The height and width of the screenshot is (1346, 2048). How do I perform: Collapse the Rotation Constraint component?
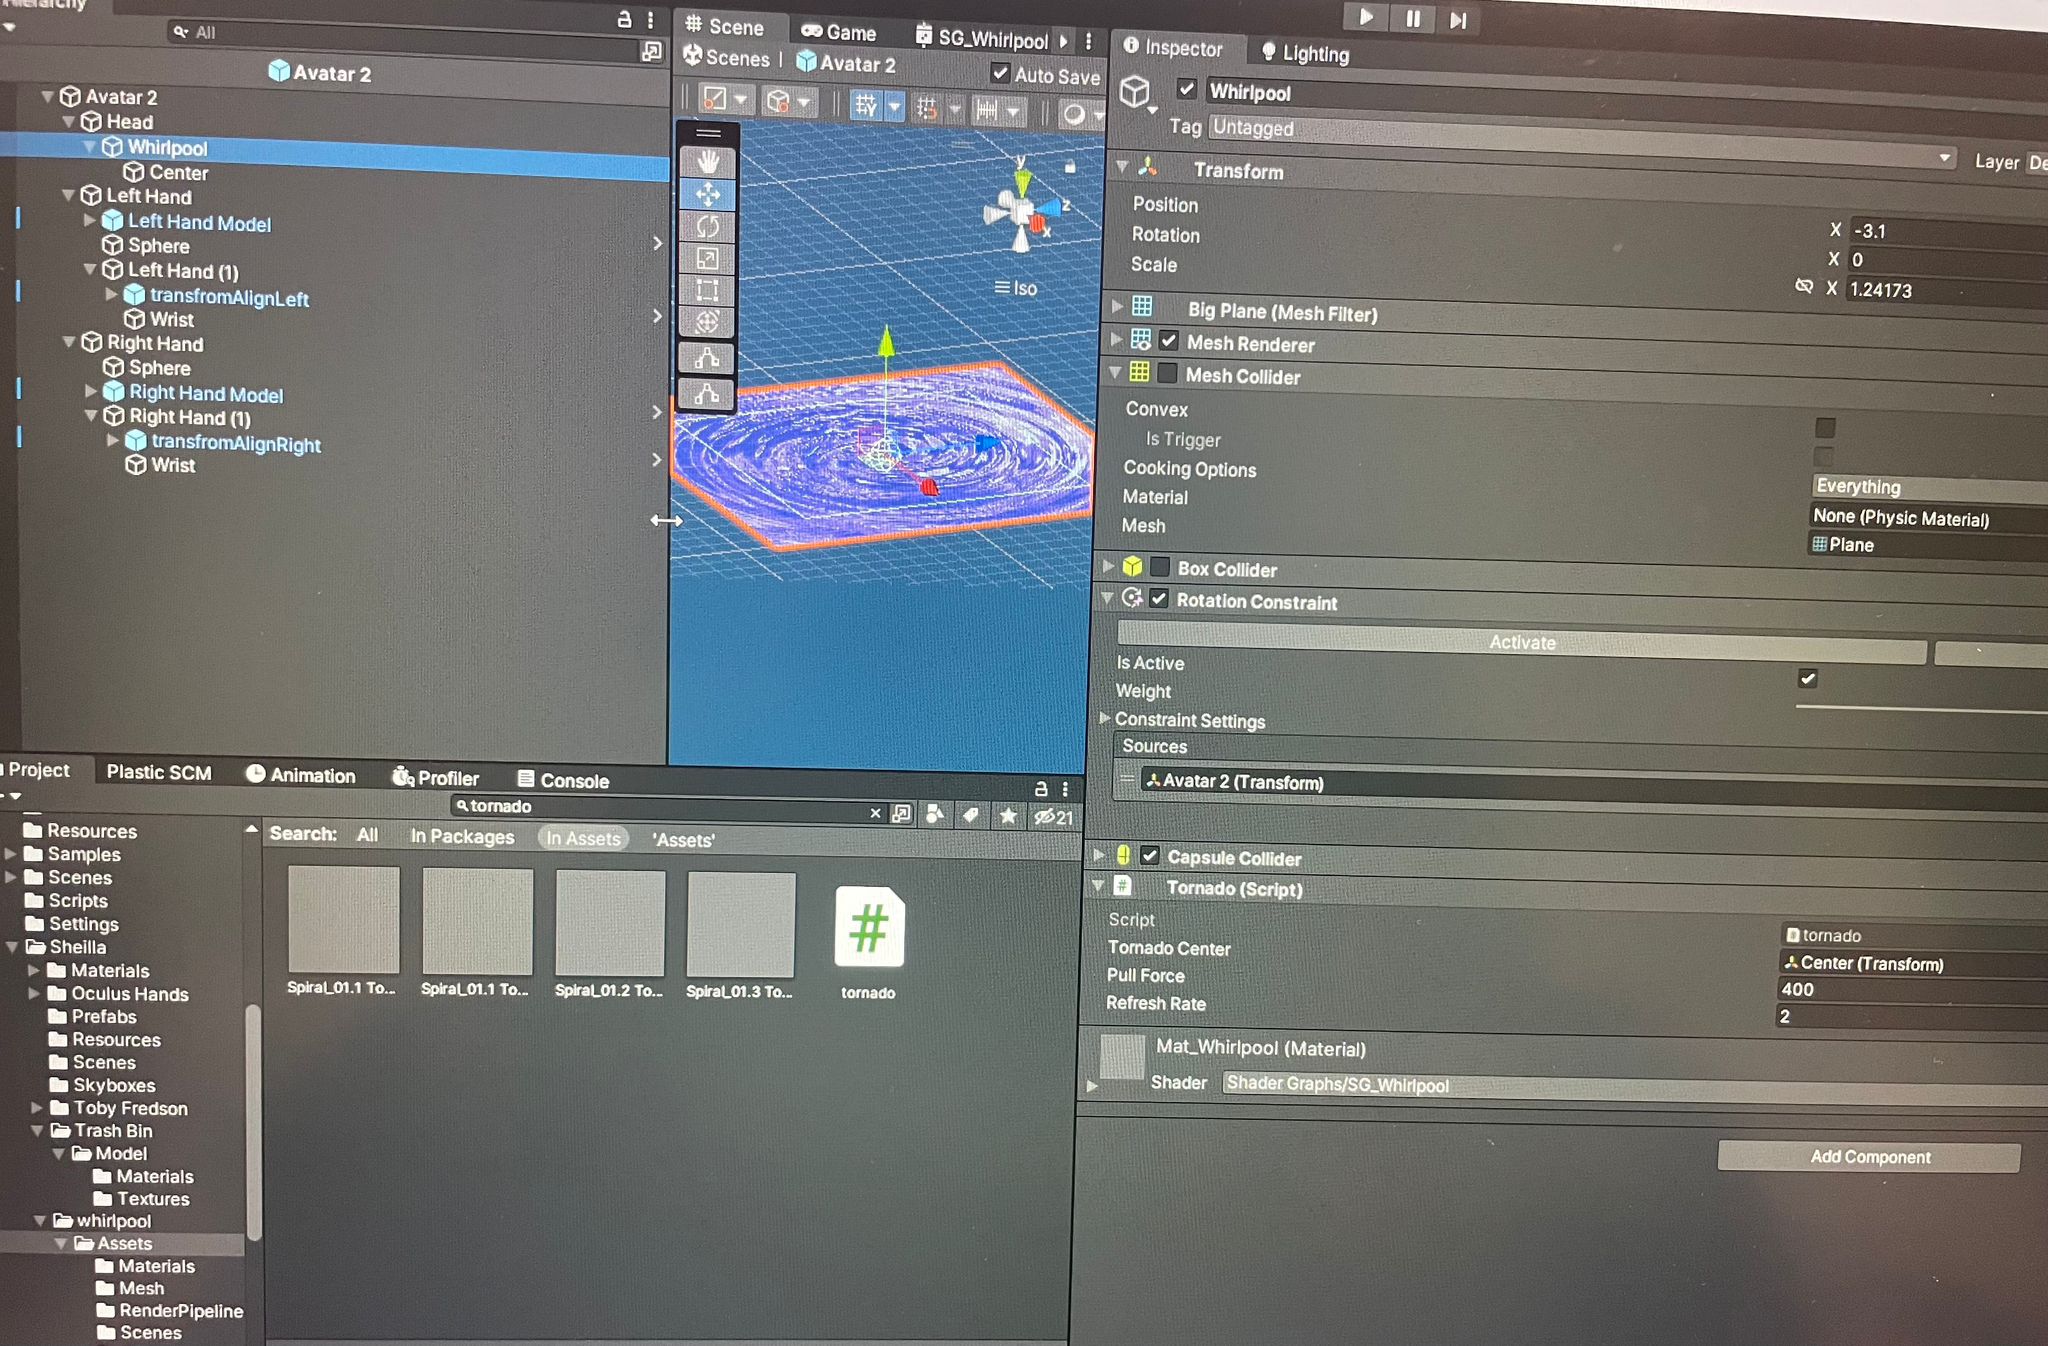coord(1107,598)
